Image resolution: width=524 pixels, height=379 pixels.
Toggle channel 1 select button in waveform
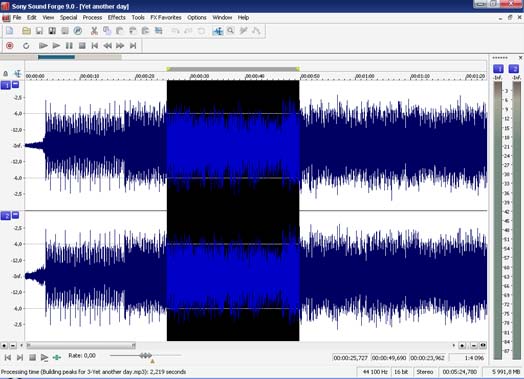5,86
